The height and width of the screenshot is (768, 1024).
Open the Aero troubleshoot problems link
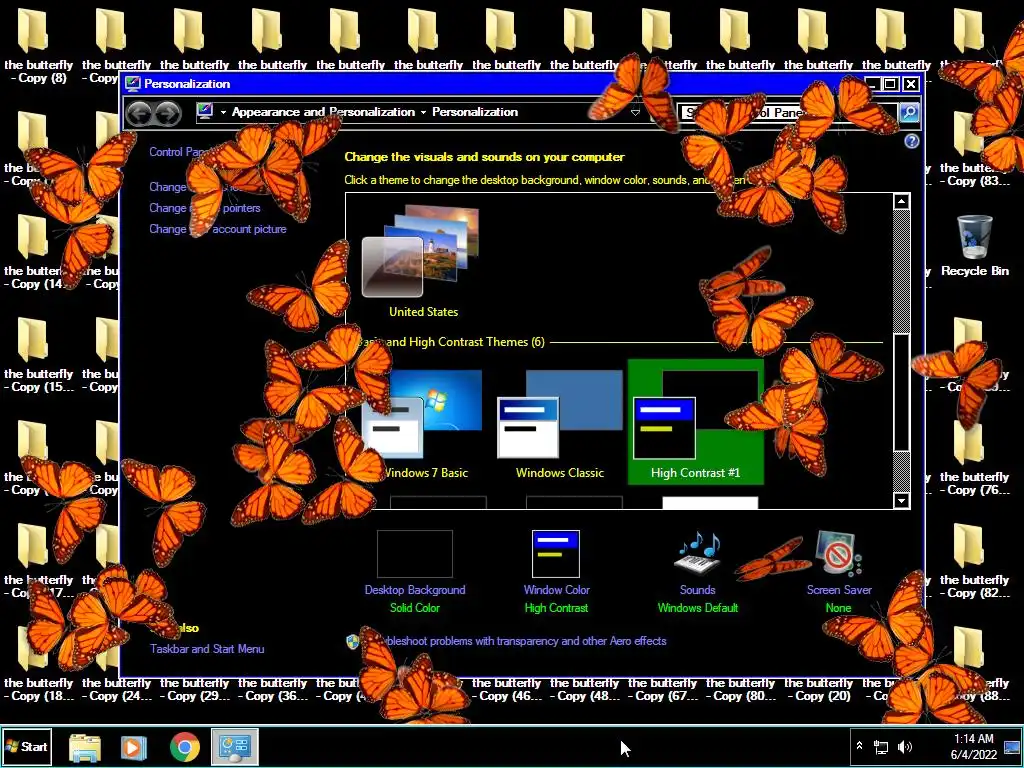point(514,641)
